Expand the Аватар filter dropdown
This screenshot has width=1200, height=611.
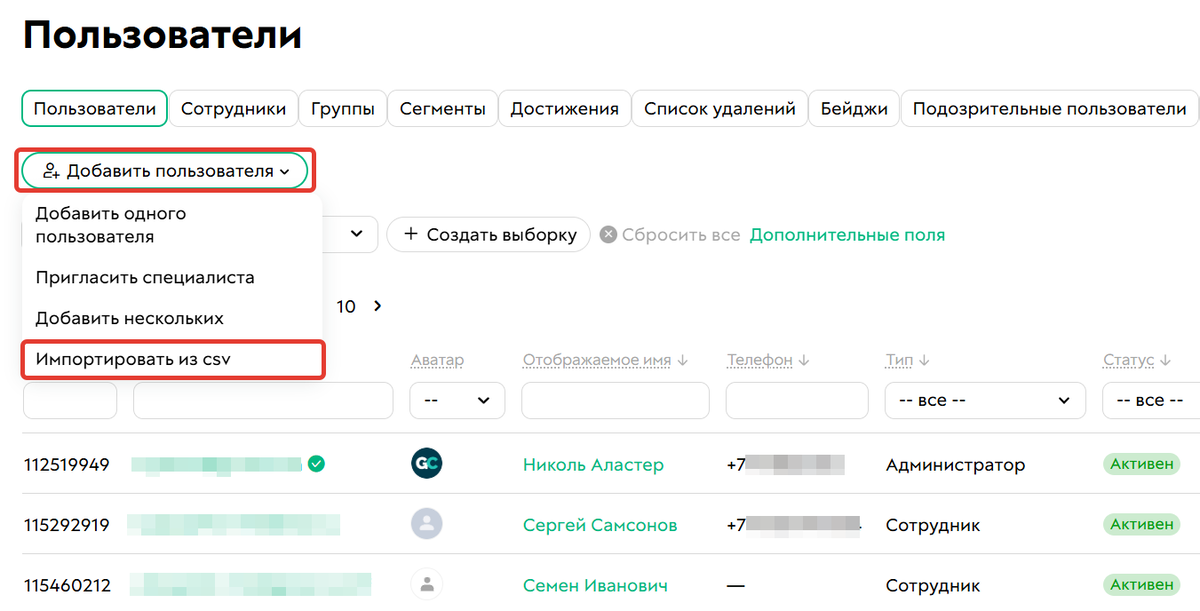click(457, 400)
